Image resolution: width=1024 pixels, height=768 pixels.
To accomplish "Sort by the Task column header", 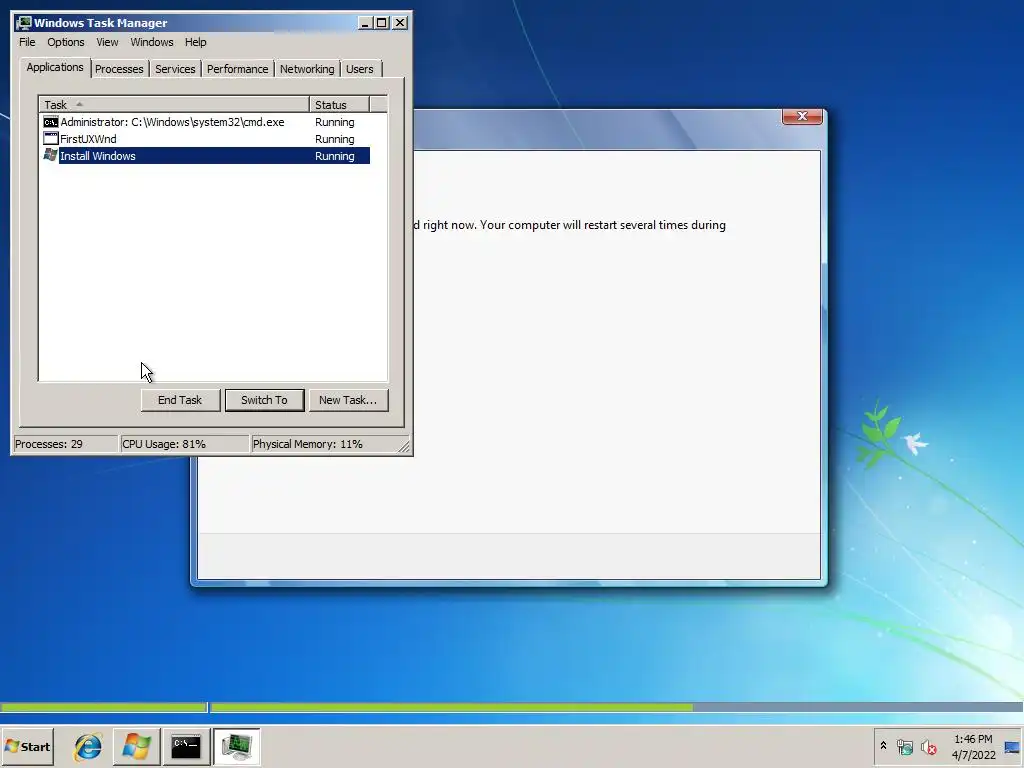I will [174, 104].
